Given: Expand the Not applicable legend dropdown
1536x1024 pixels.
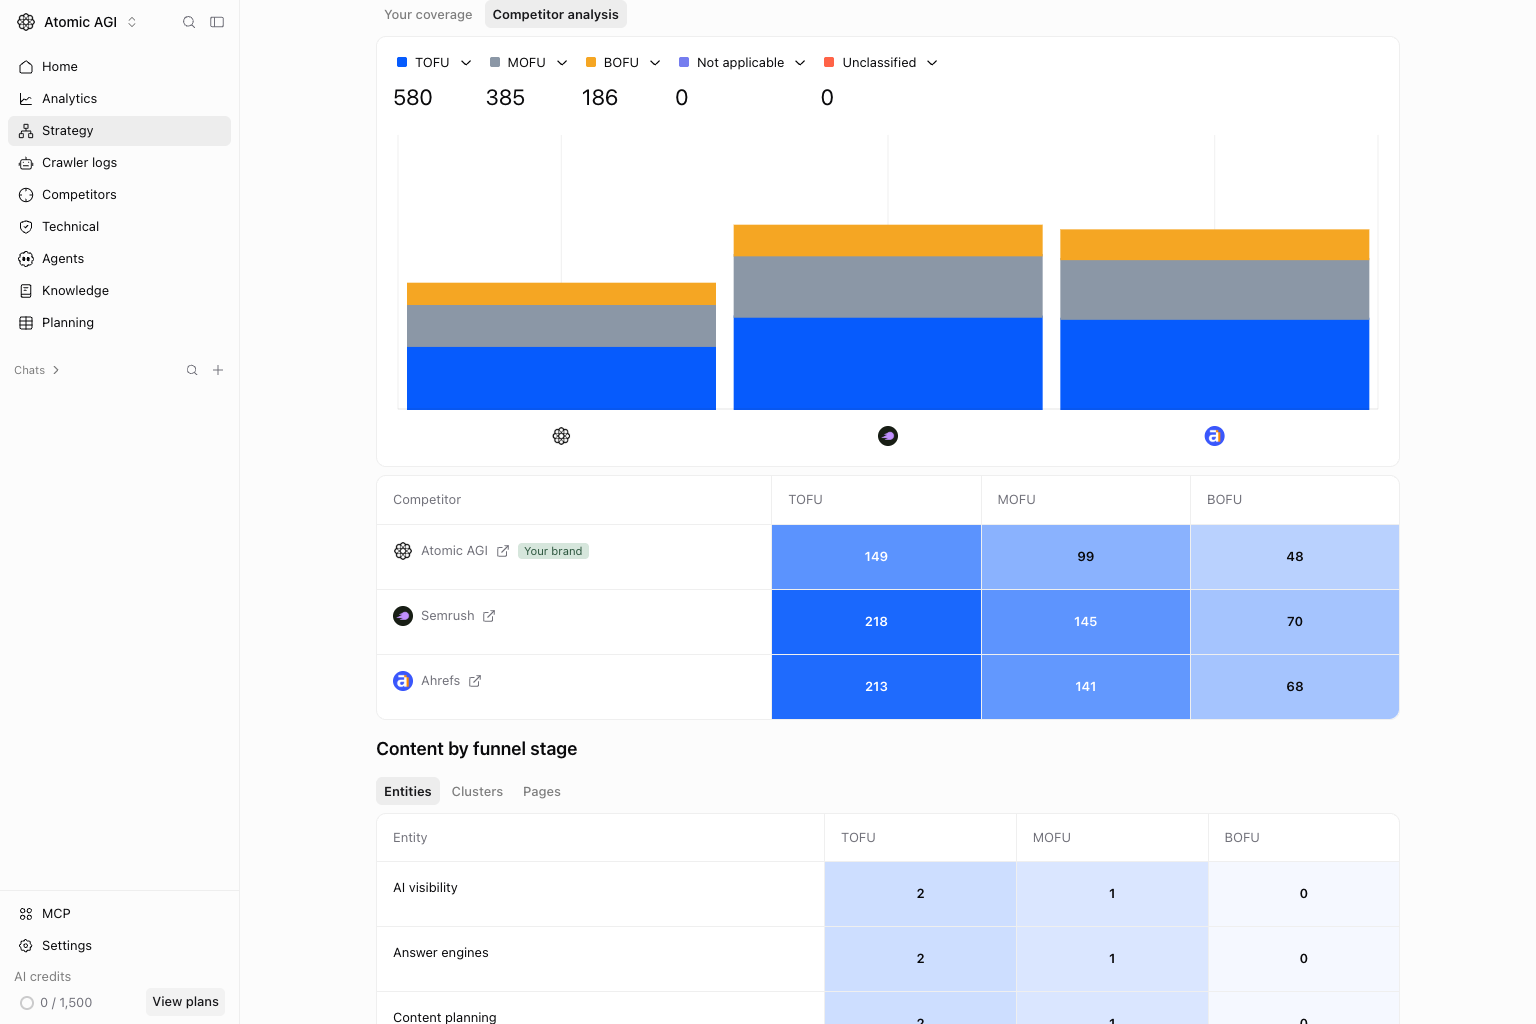Looking at the screenshot, I should pos(800,63).
